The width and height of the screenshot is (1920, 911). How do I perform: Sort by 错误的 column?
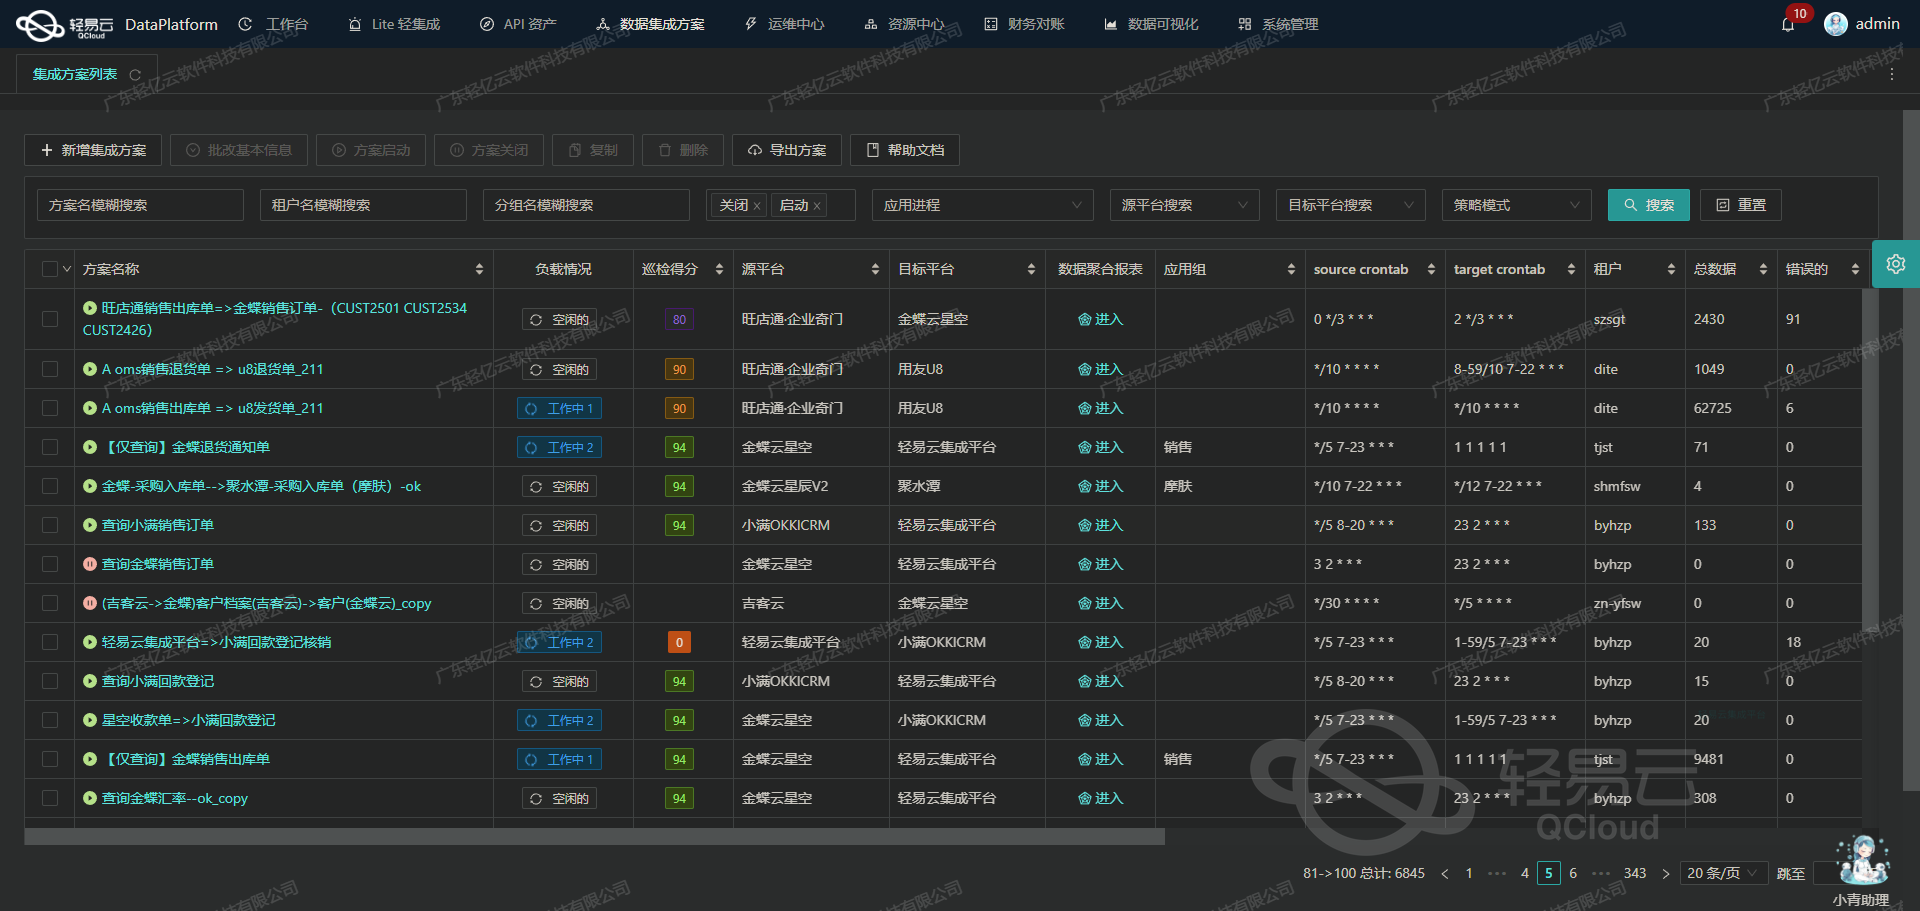(1855, 269)
